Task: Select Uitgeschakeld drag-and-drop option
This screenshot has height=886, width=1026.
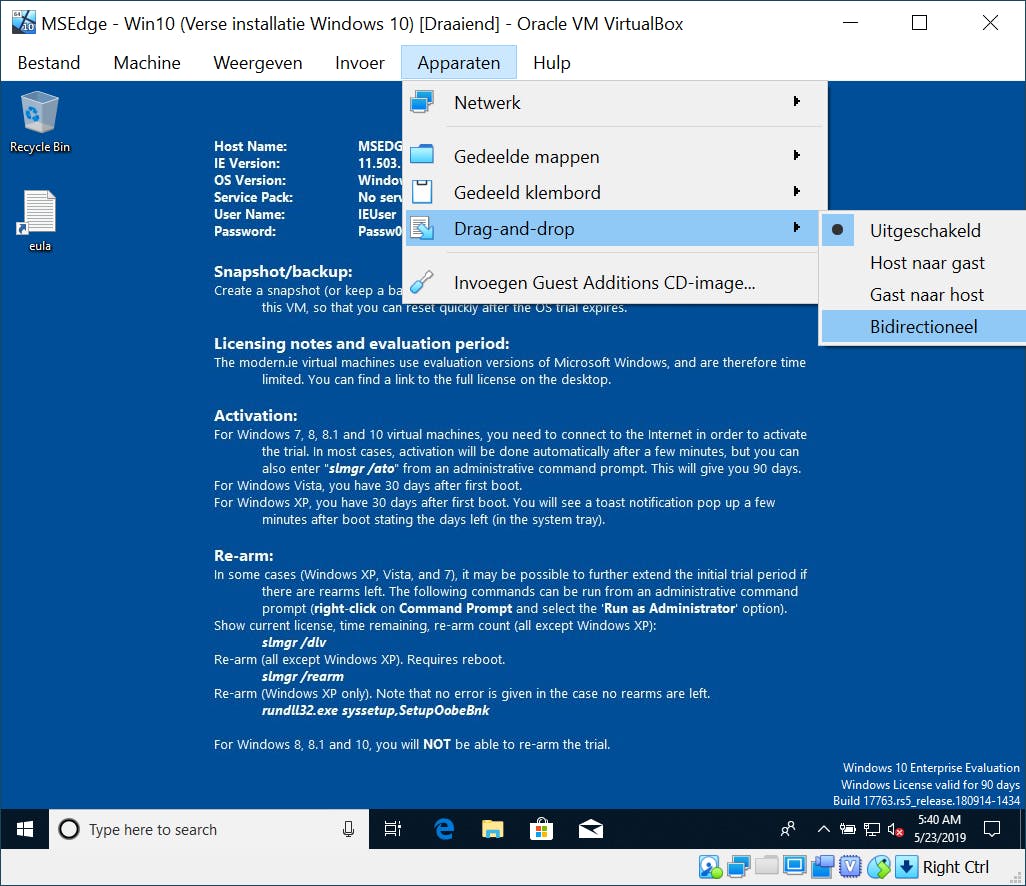Action: click(925, 230)
